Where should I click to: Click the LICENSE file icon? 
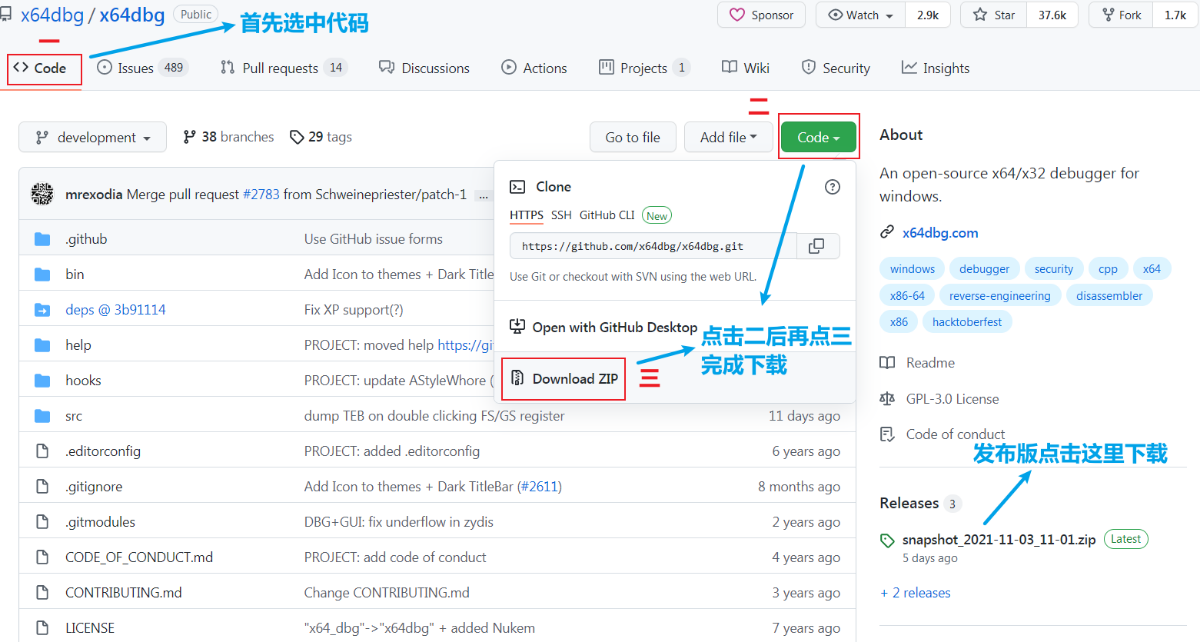point(42,628)
